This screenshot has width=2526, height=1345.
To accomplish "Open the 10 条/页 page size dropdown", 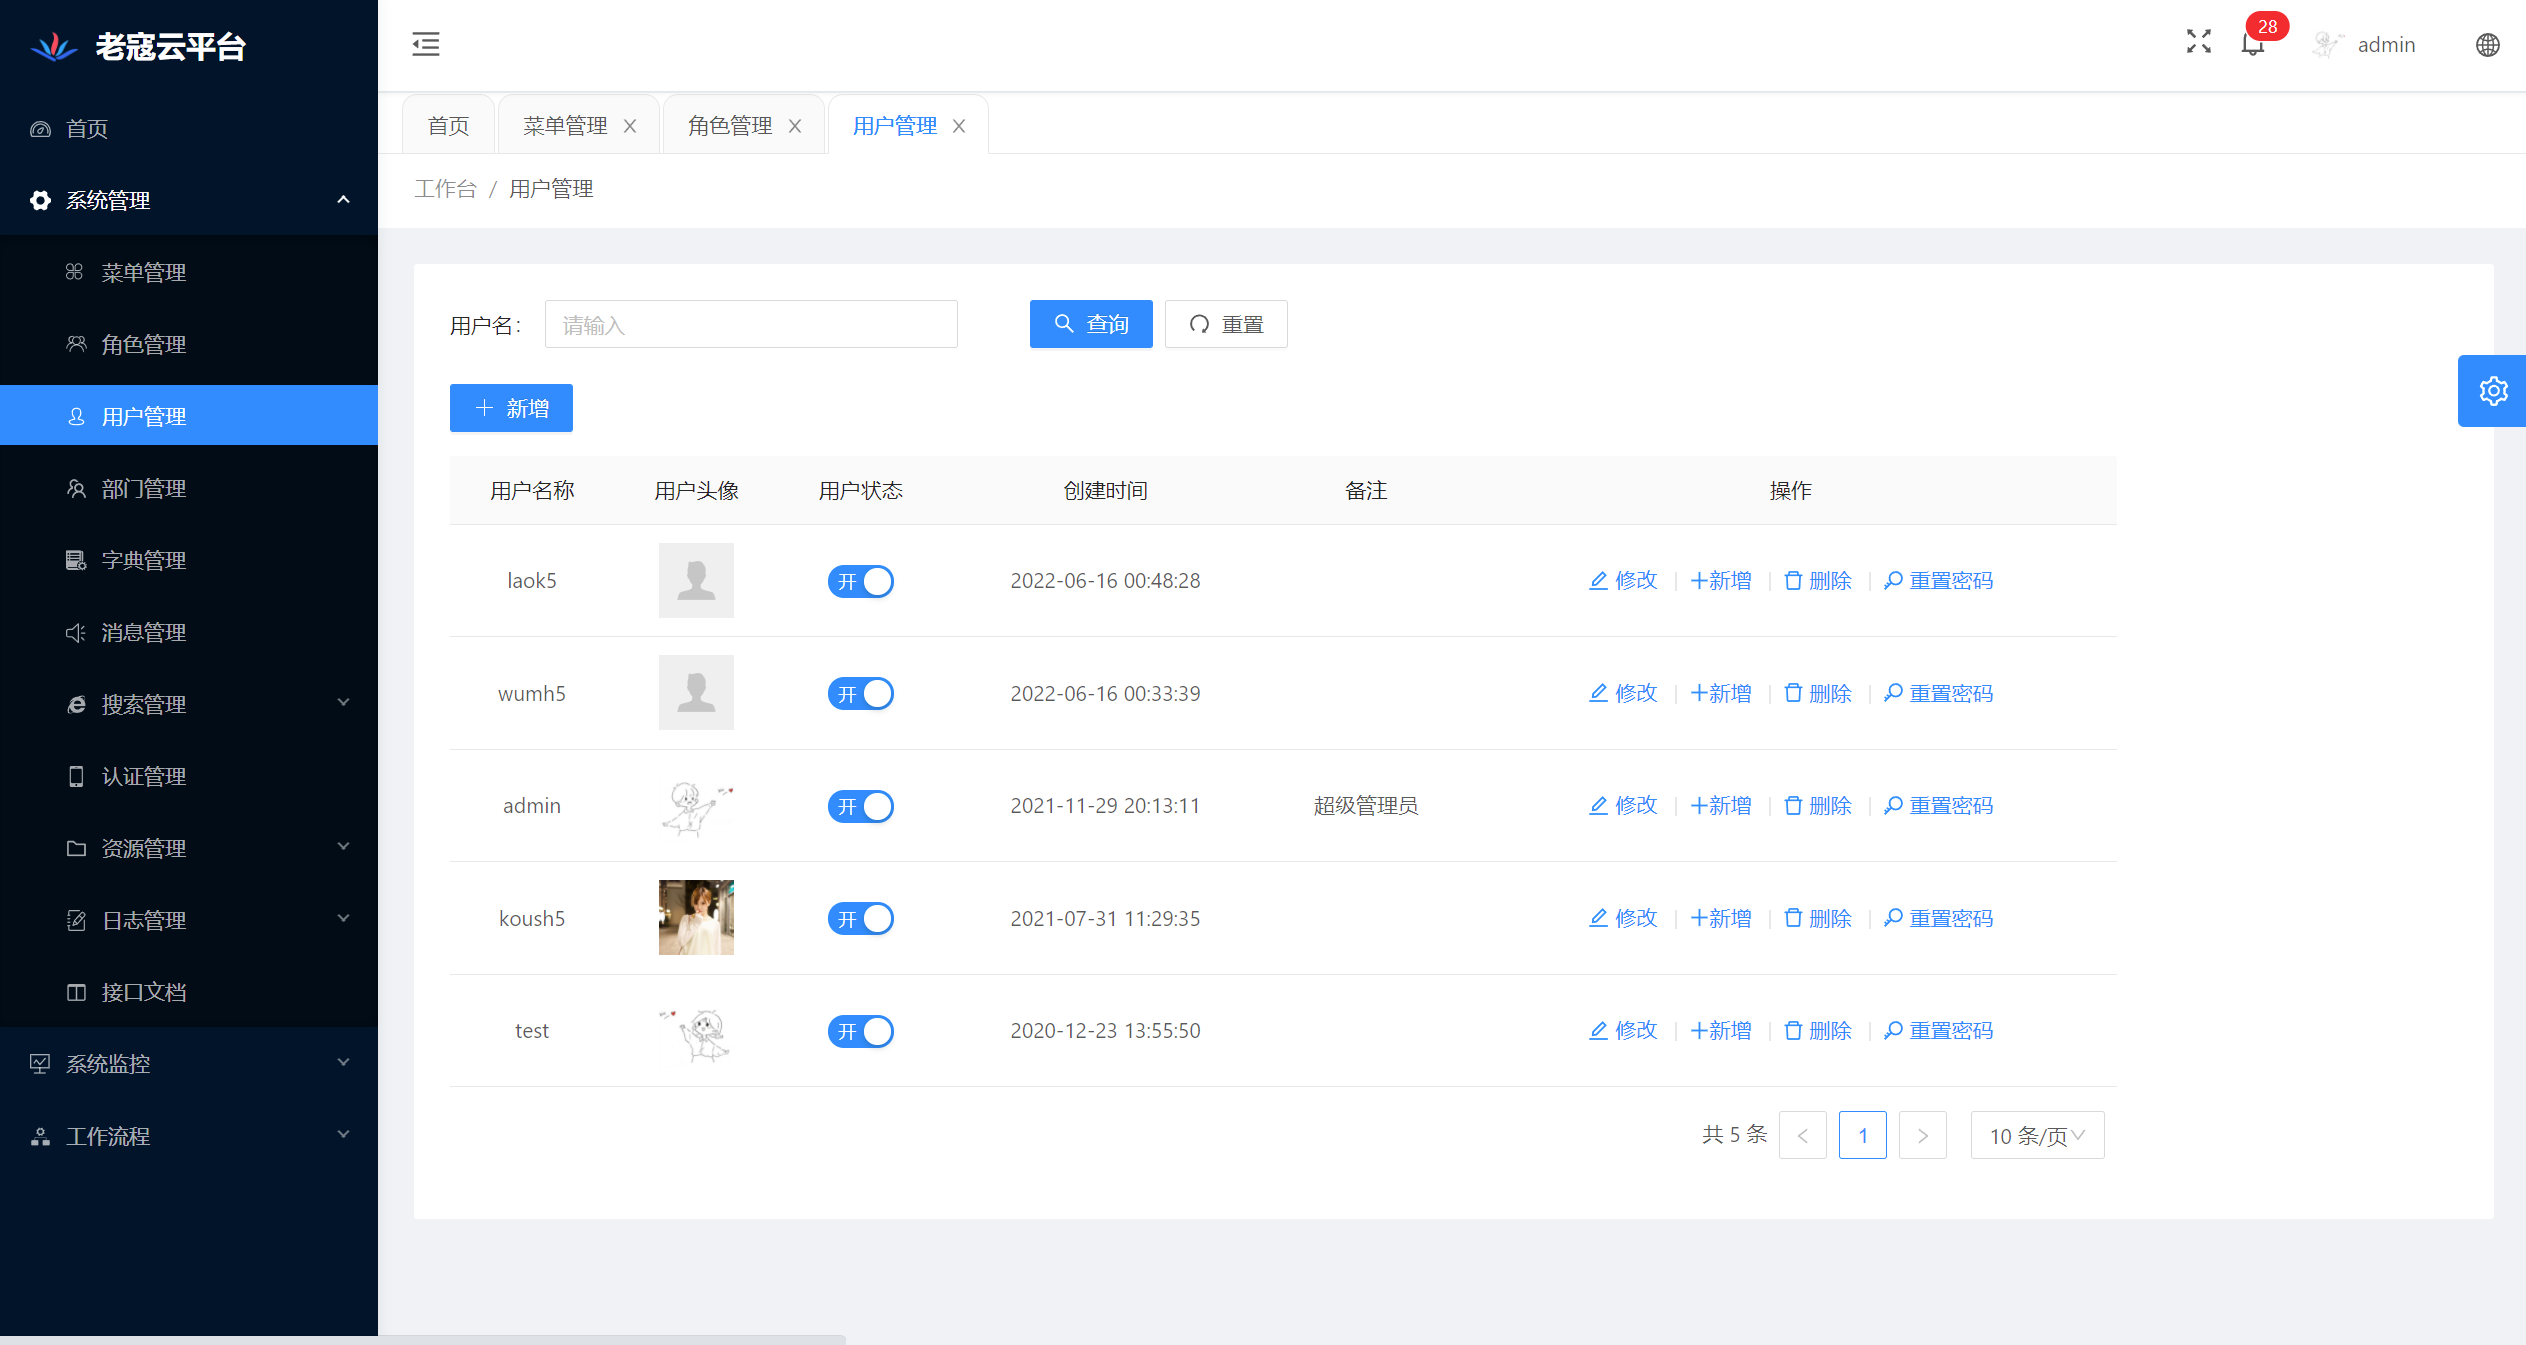I will point(2037,1136).
